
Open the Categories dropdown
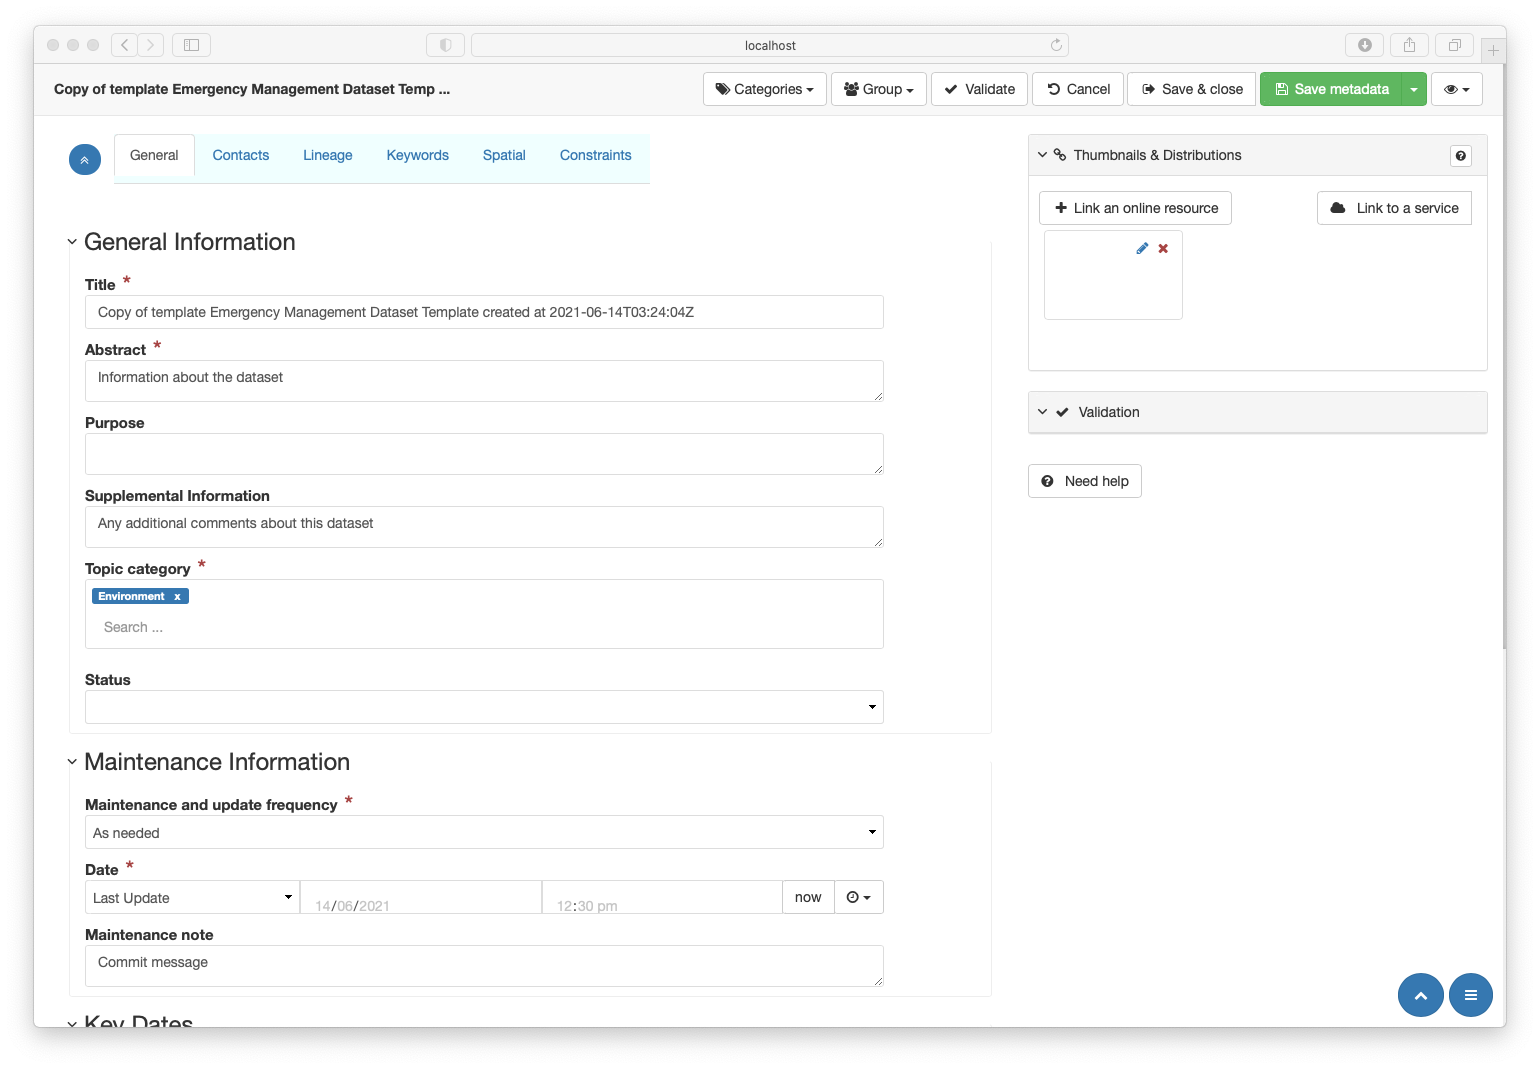coord(765,89)
